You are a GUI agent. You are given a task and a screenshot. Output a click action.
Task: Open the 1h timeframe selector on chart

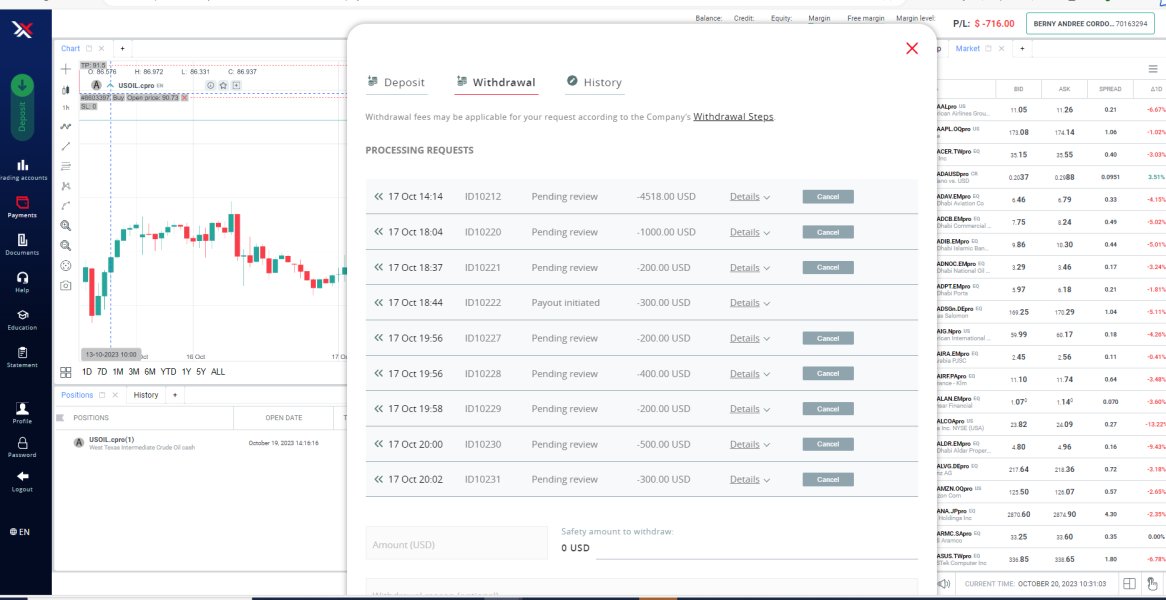click(x=65, y=108)
